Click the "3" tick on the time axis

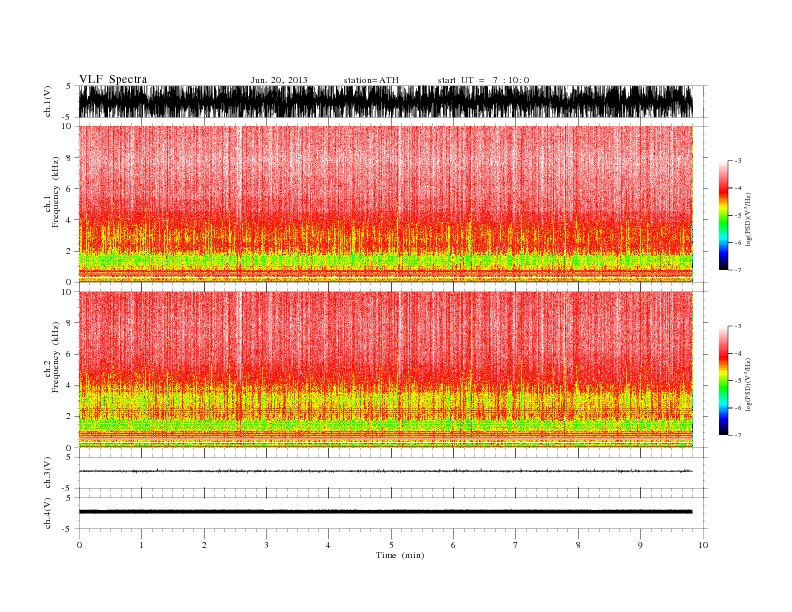point(266,545)
